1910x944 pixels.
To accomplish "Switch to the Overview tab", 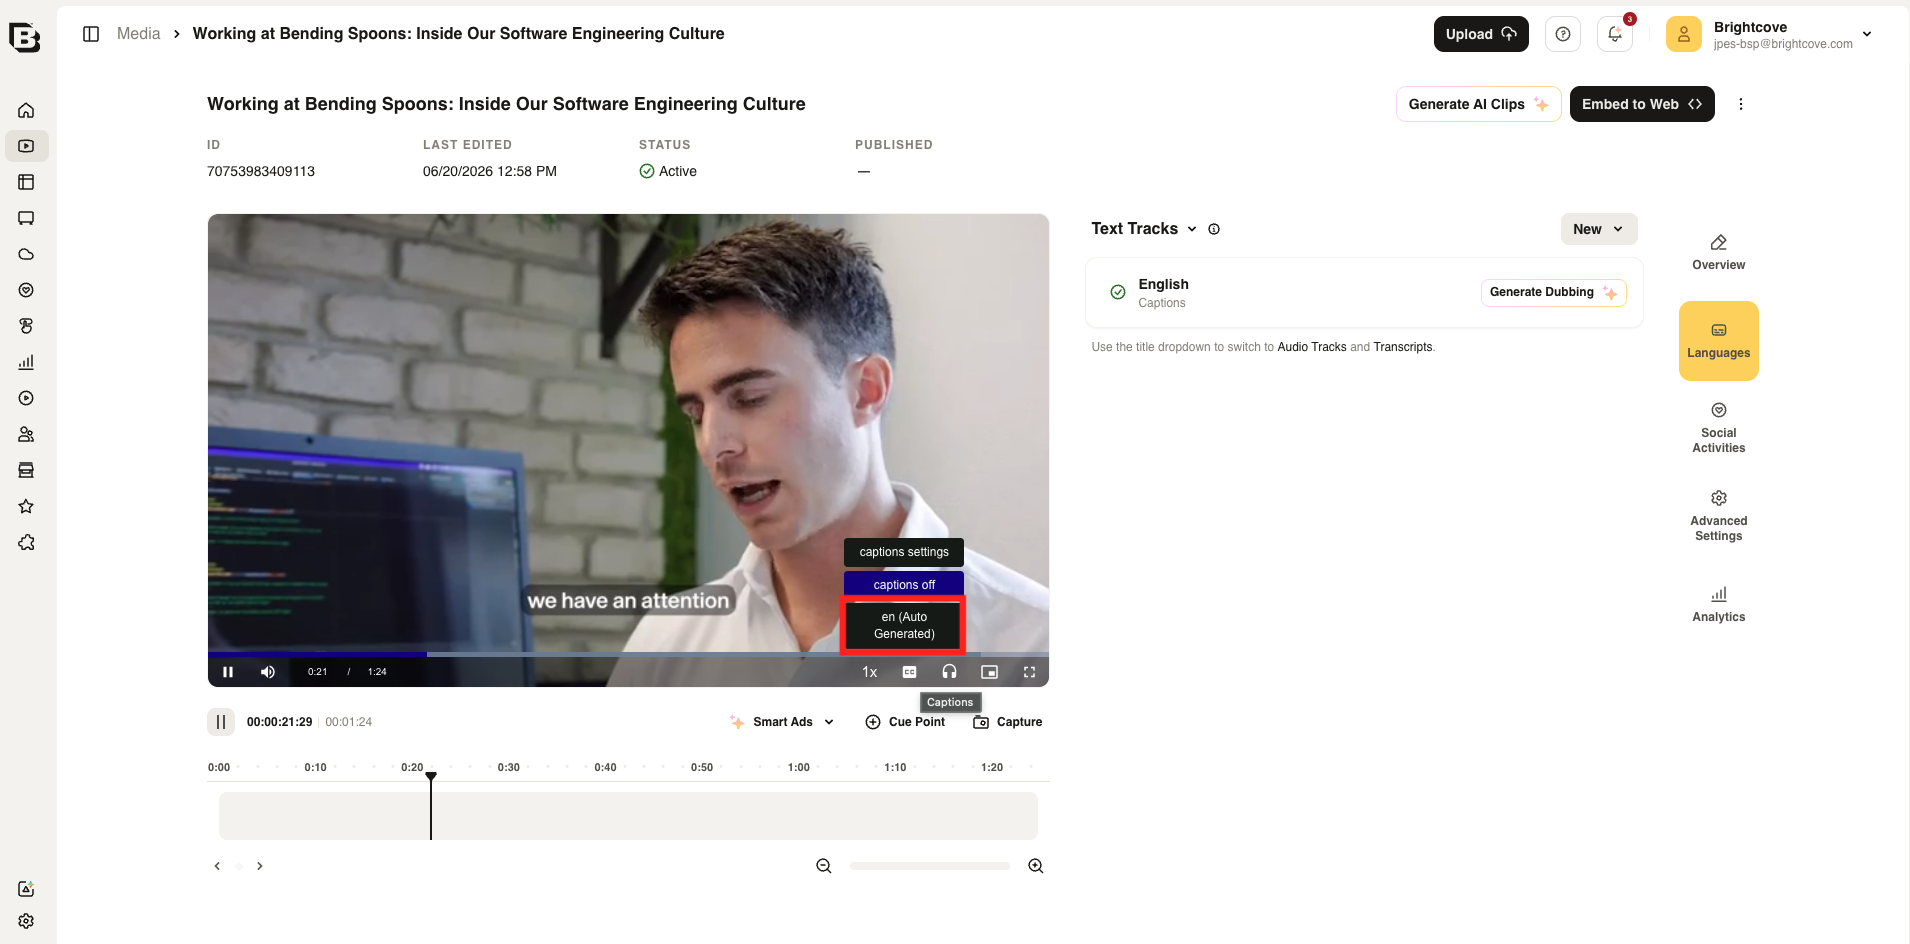I will click(1719, 253).
